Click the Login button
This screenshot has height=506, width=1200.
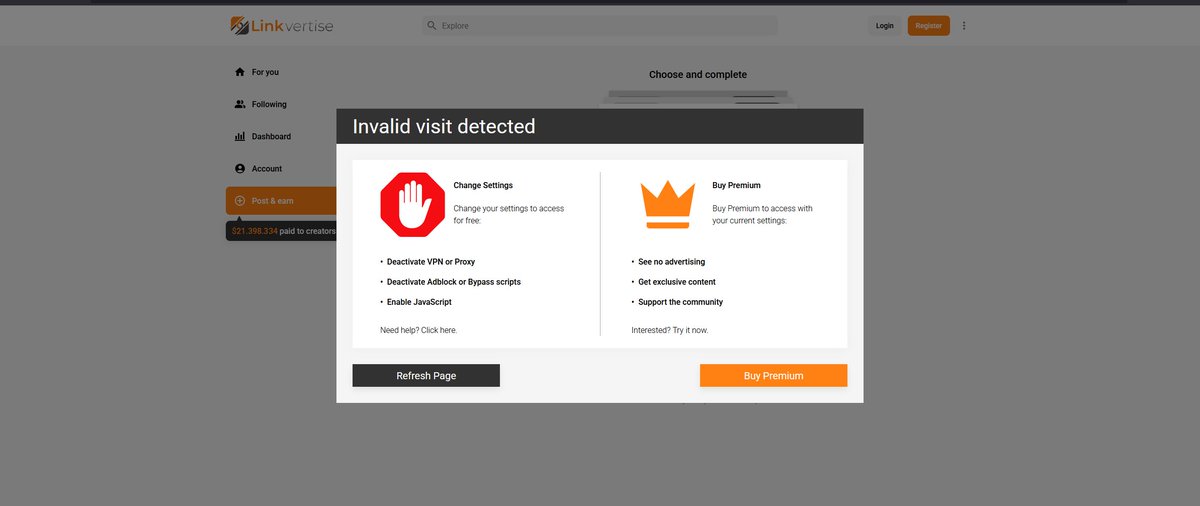point(884,25)
